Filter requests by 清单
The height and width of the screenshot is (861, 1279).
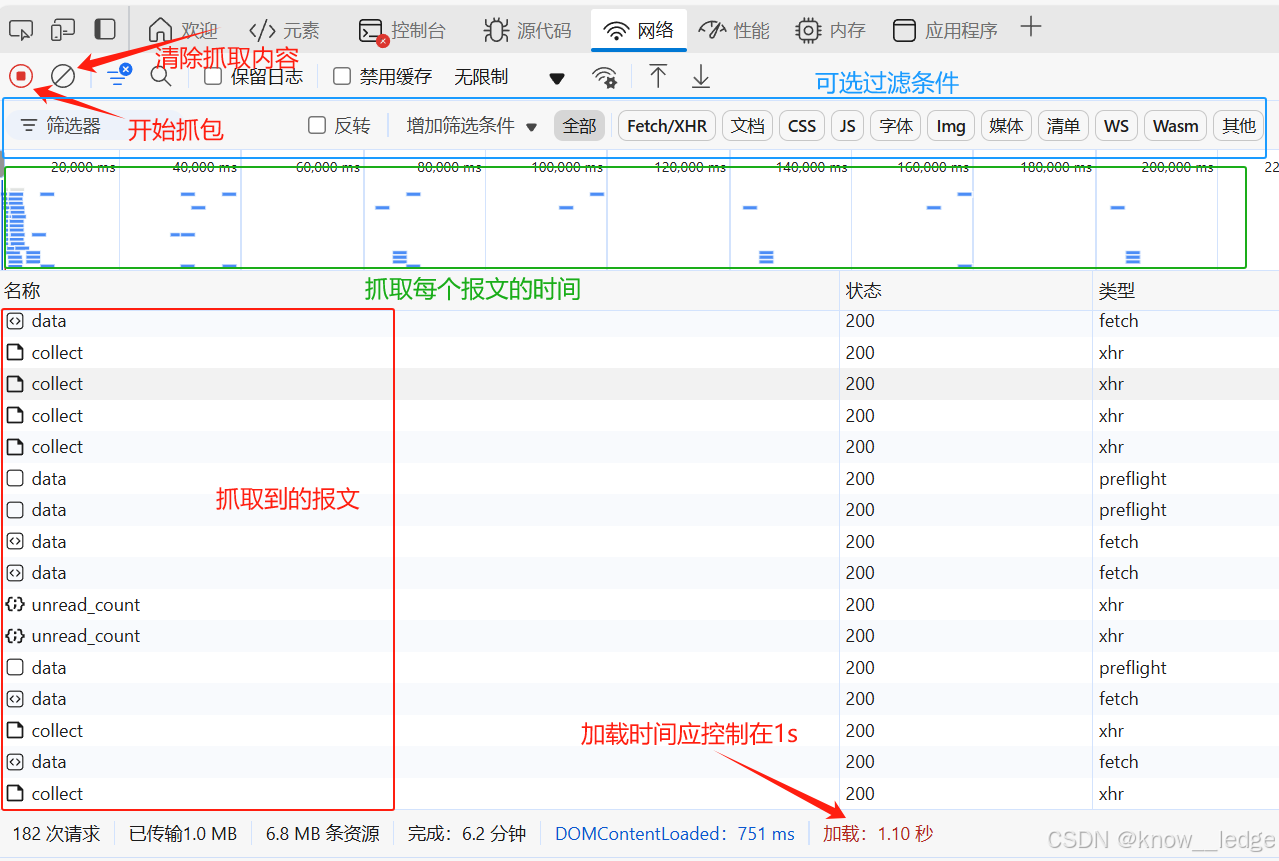pyautogui.click(x=1063, y=126)
